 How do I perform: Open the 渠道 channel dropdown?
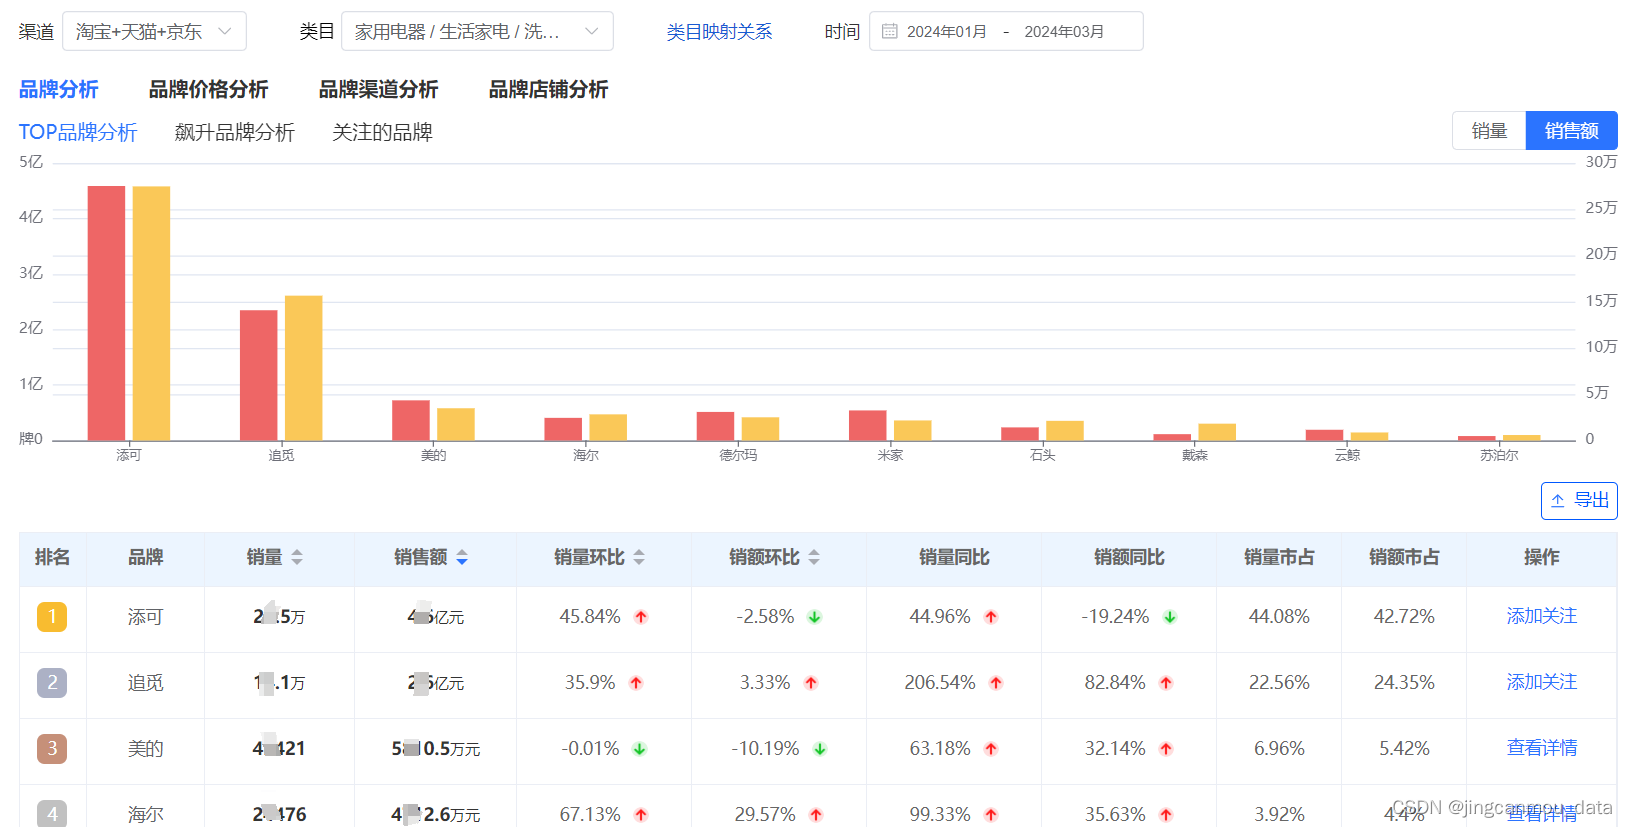(x=154, y=31)
